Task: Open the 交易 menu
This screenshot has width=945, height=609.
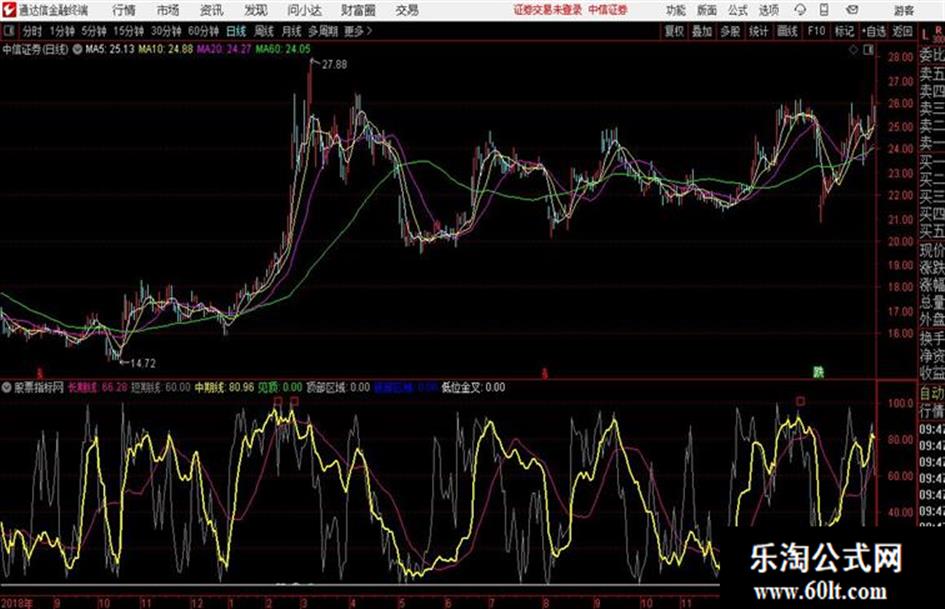Action: pyautogui.click(x=407, y=10)
